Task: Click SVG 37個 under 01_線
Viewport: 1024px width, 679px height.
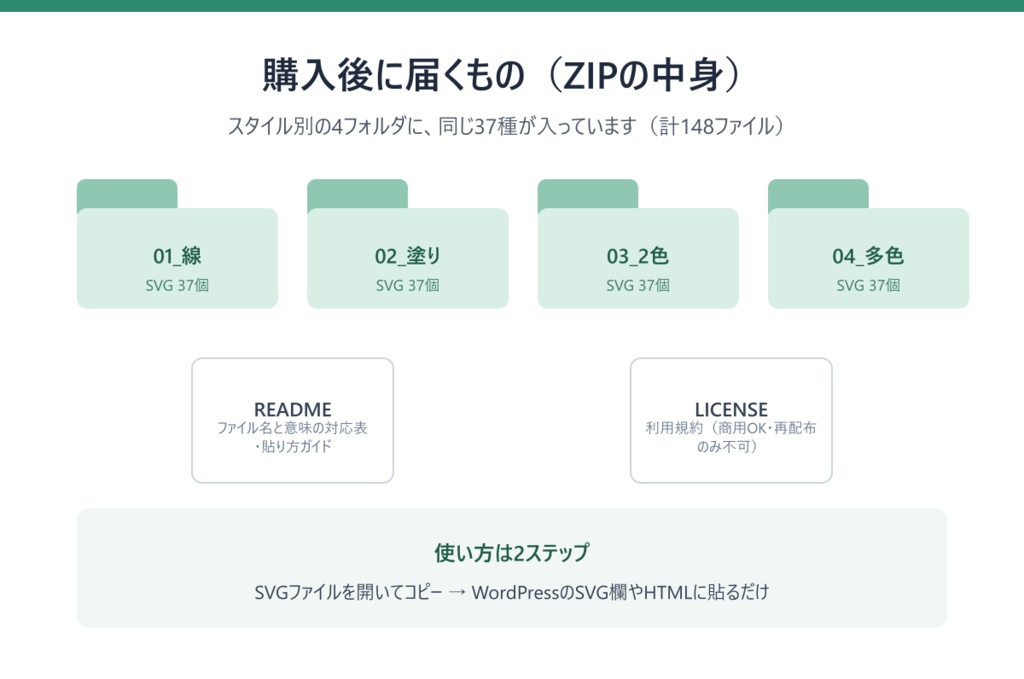Action: (178, 285)
